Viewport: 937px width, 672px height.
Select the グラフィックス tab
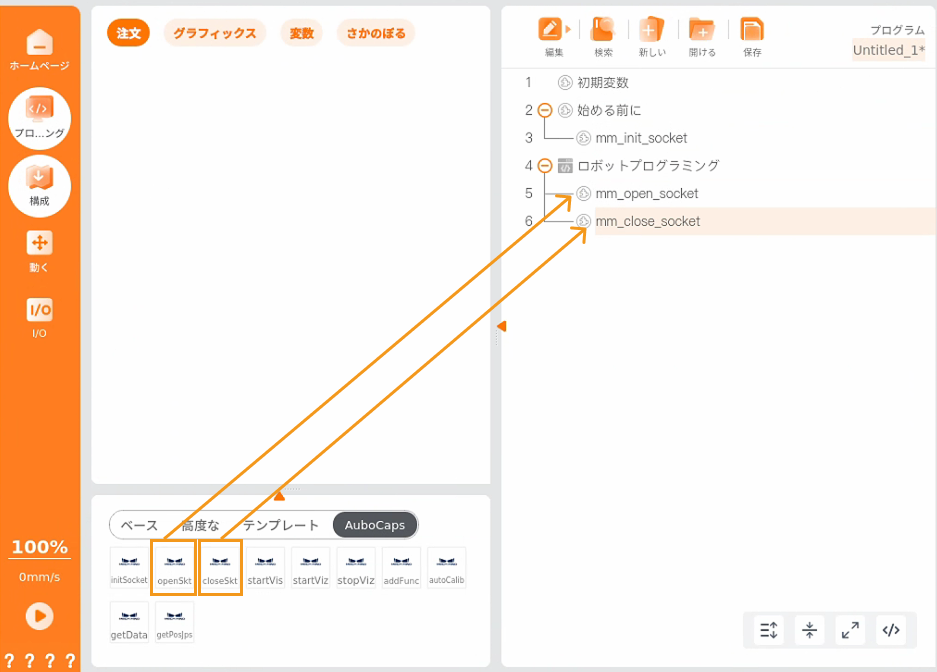[215, 33]
